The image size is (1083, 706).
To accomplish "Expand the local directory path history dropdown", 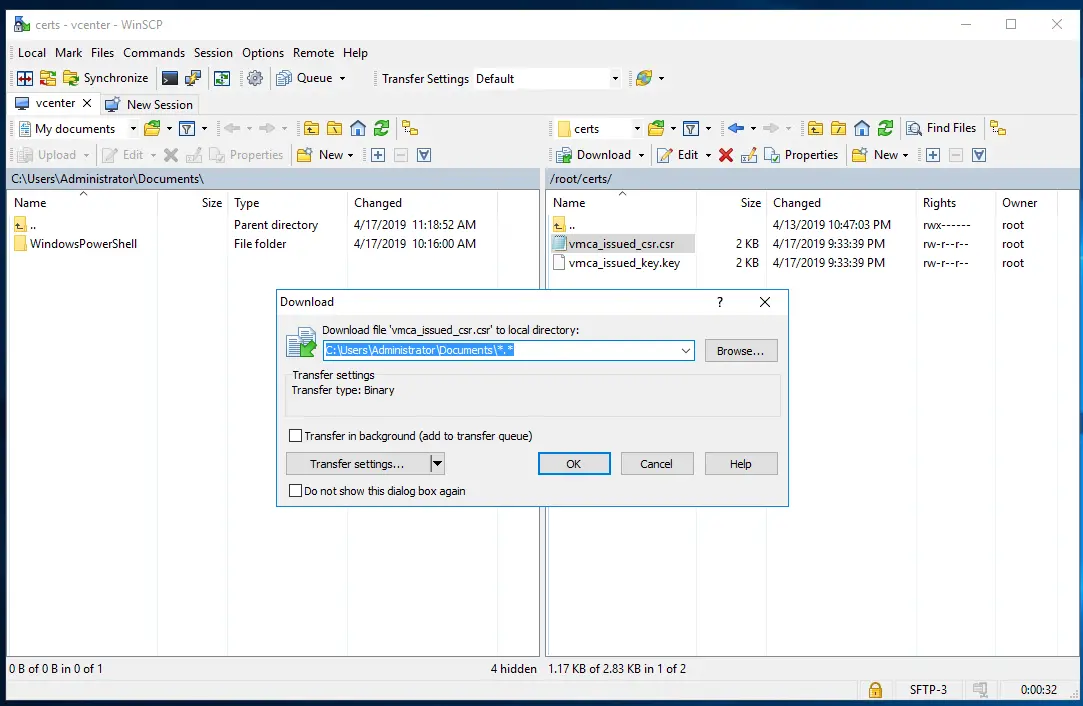I will point(686,350).
